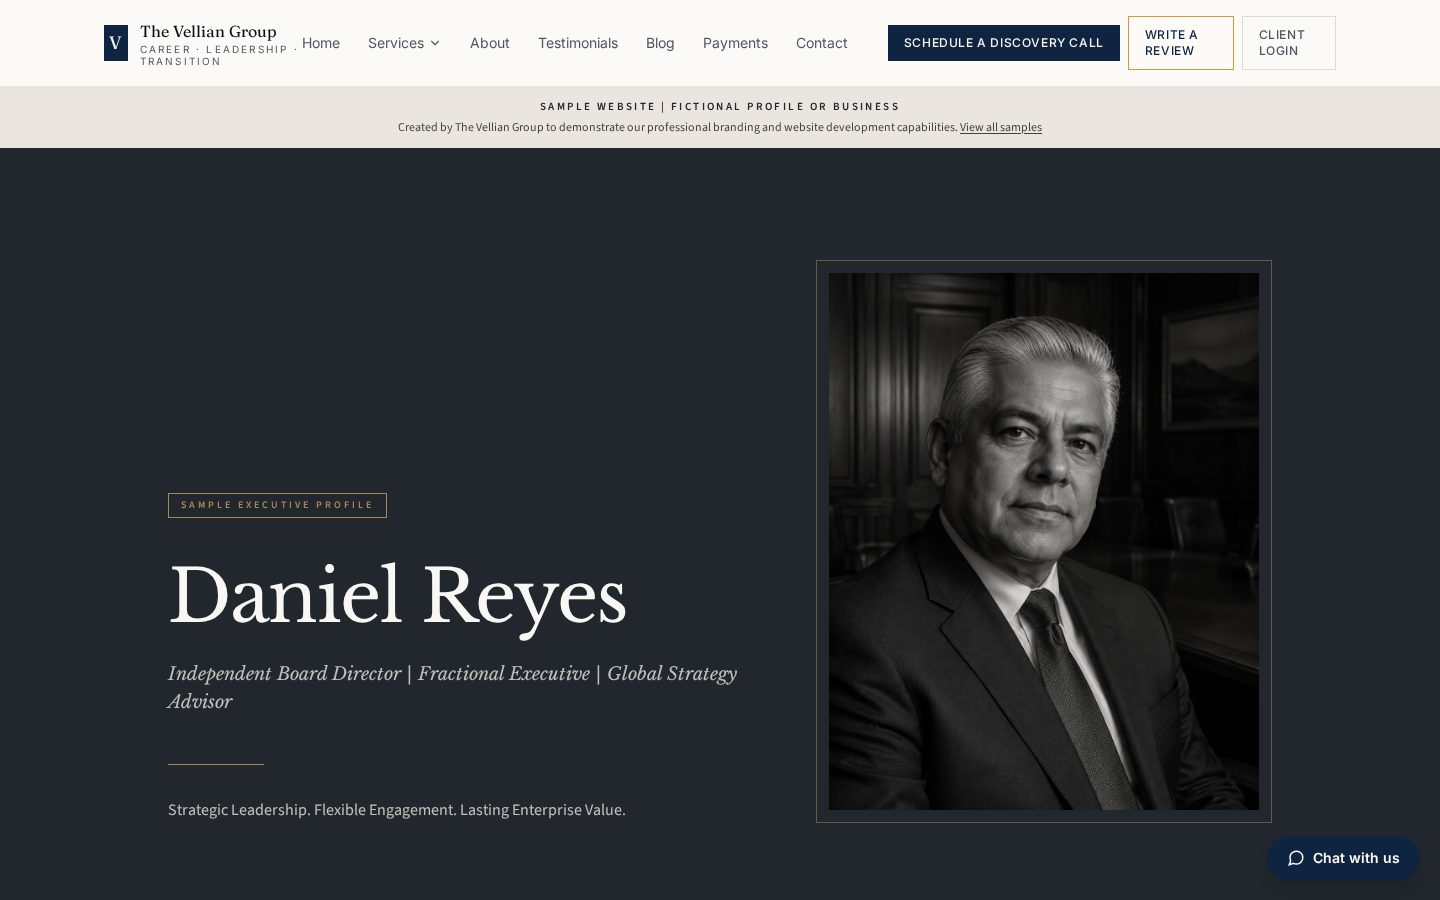Click the Daniel Reyes heading

pyautogui.click(x=397, y=597)
